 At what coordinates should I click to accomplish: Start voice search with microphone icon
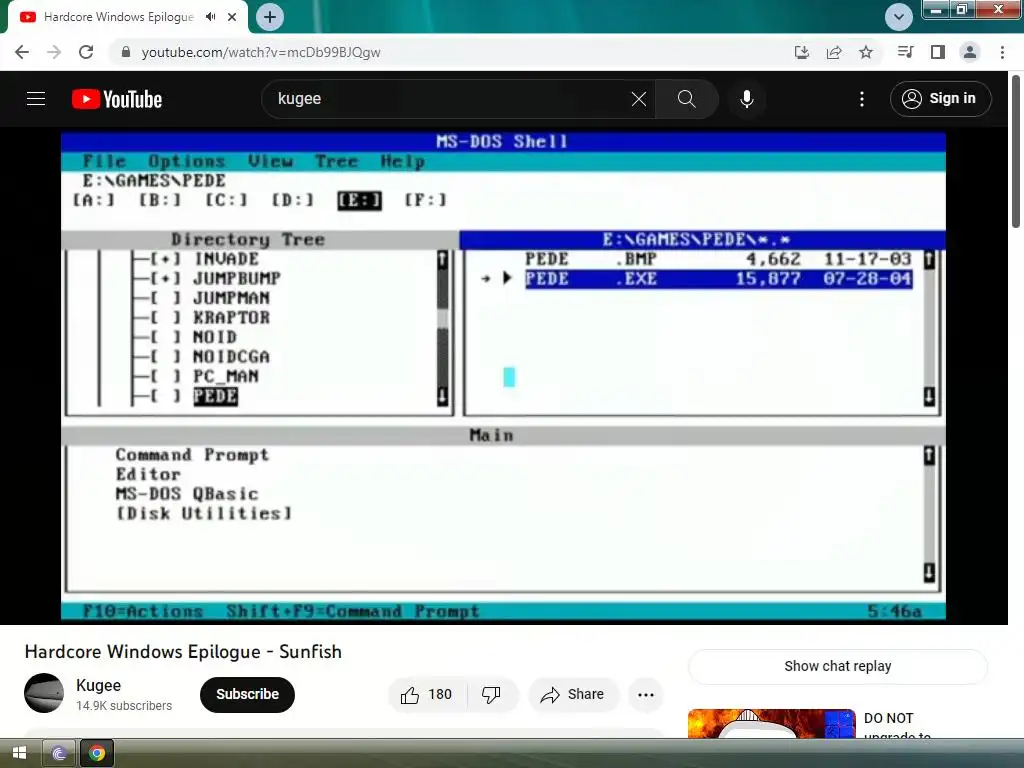pyautogui.click(x=747, y=99)
